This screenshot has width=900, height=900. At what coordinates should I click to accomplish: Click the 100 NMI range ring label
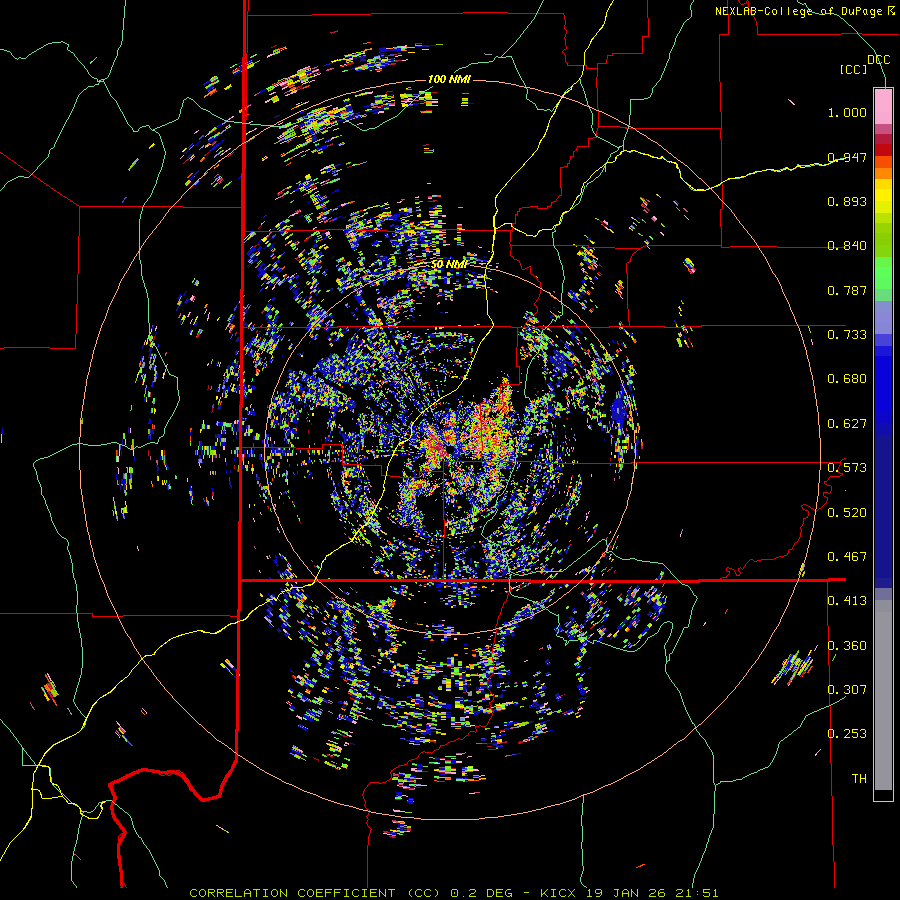(x=449, y=79)
